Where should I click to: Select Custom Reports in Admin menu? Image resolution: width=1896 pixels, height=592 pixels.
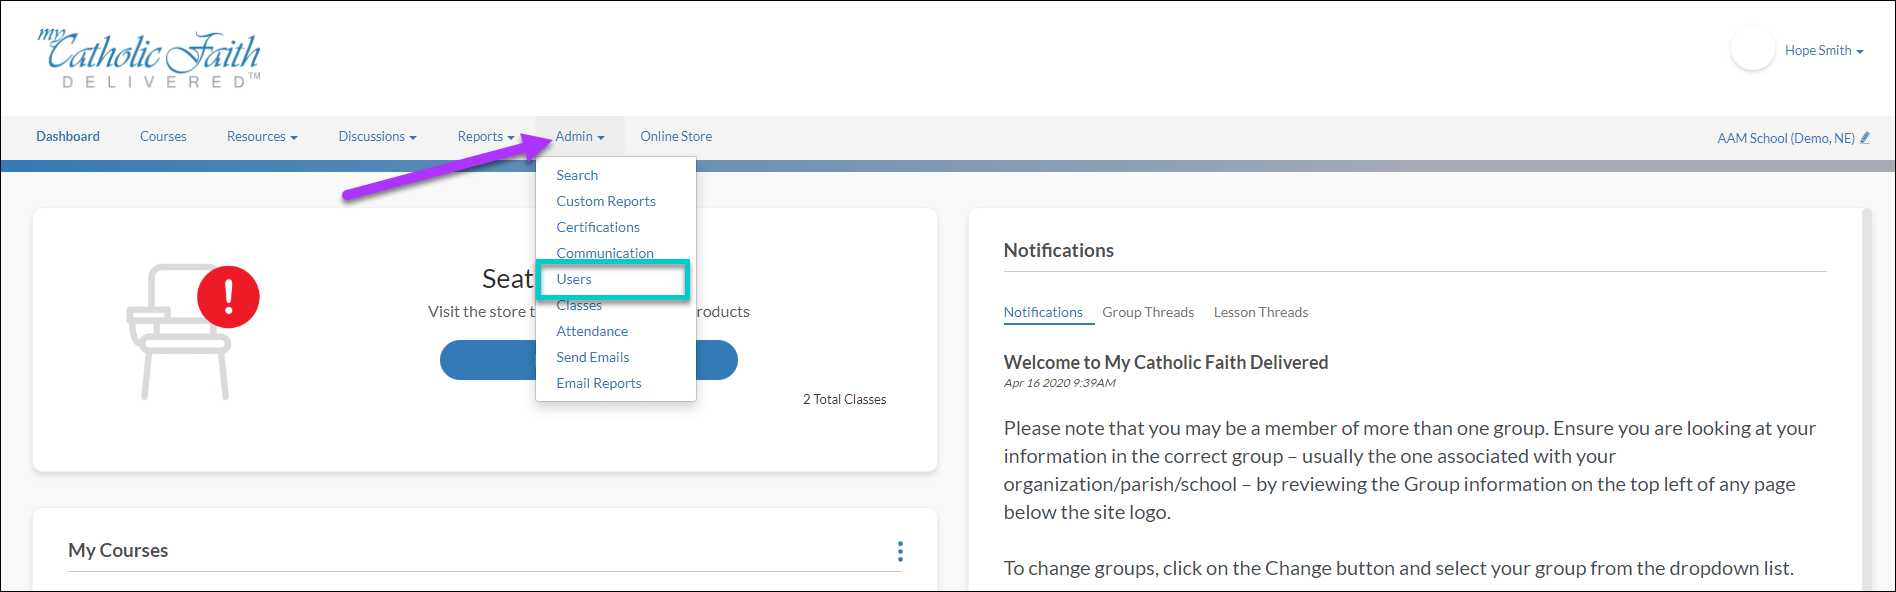click(x=606, y=201)
